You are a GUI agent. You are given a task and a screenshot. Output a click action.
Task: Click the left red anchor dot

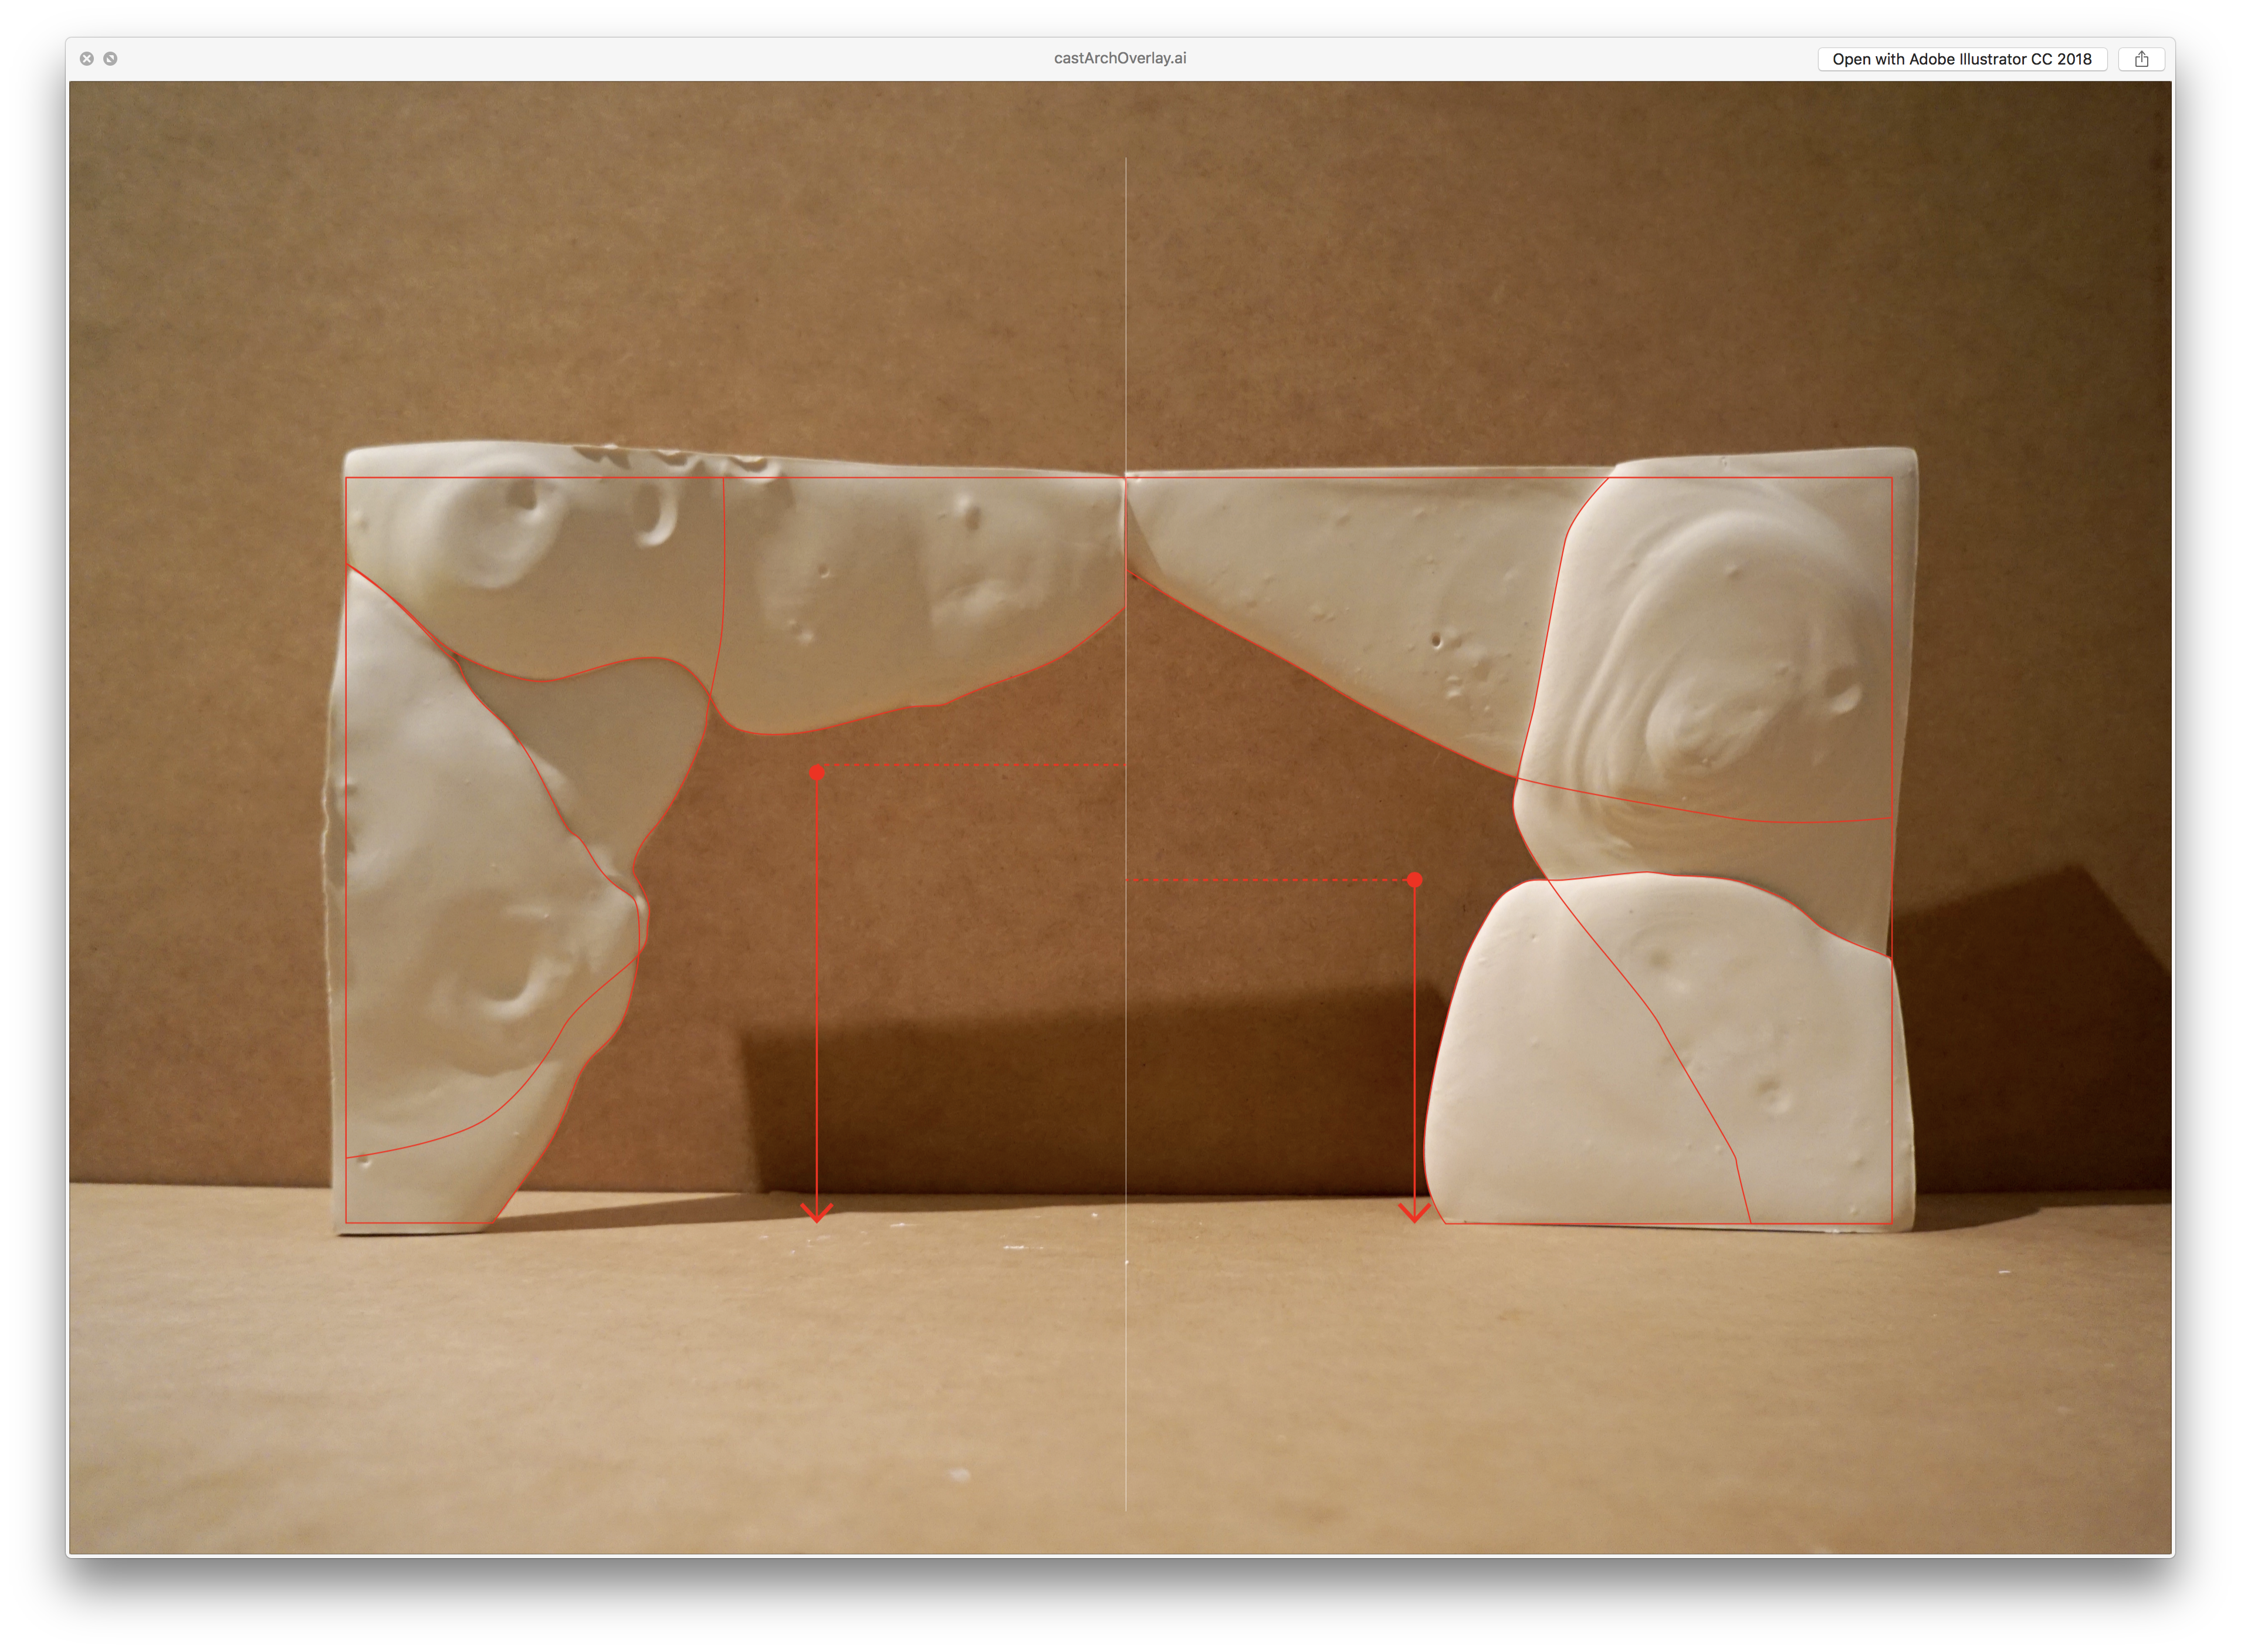point(817,772)
